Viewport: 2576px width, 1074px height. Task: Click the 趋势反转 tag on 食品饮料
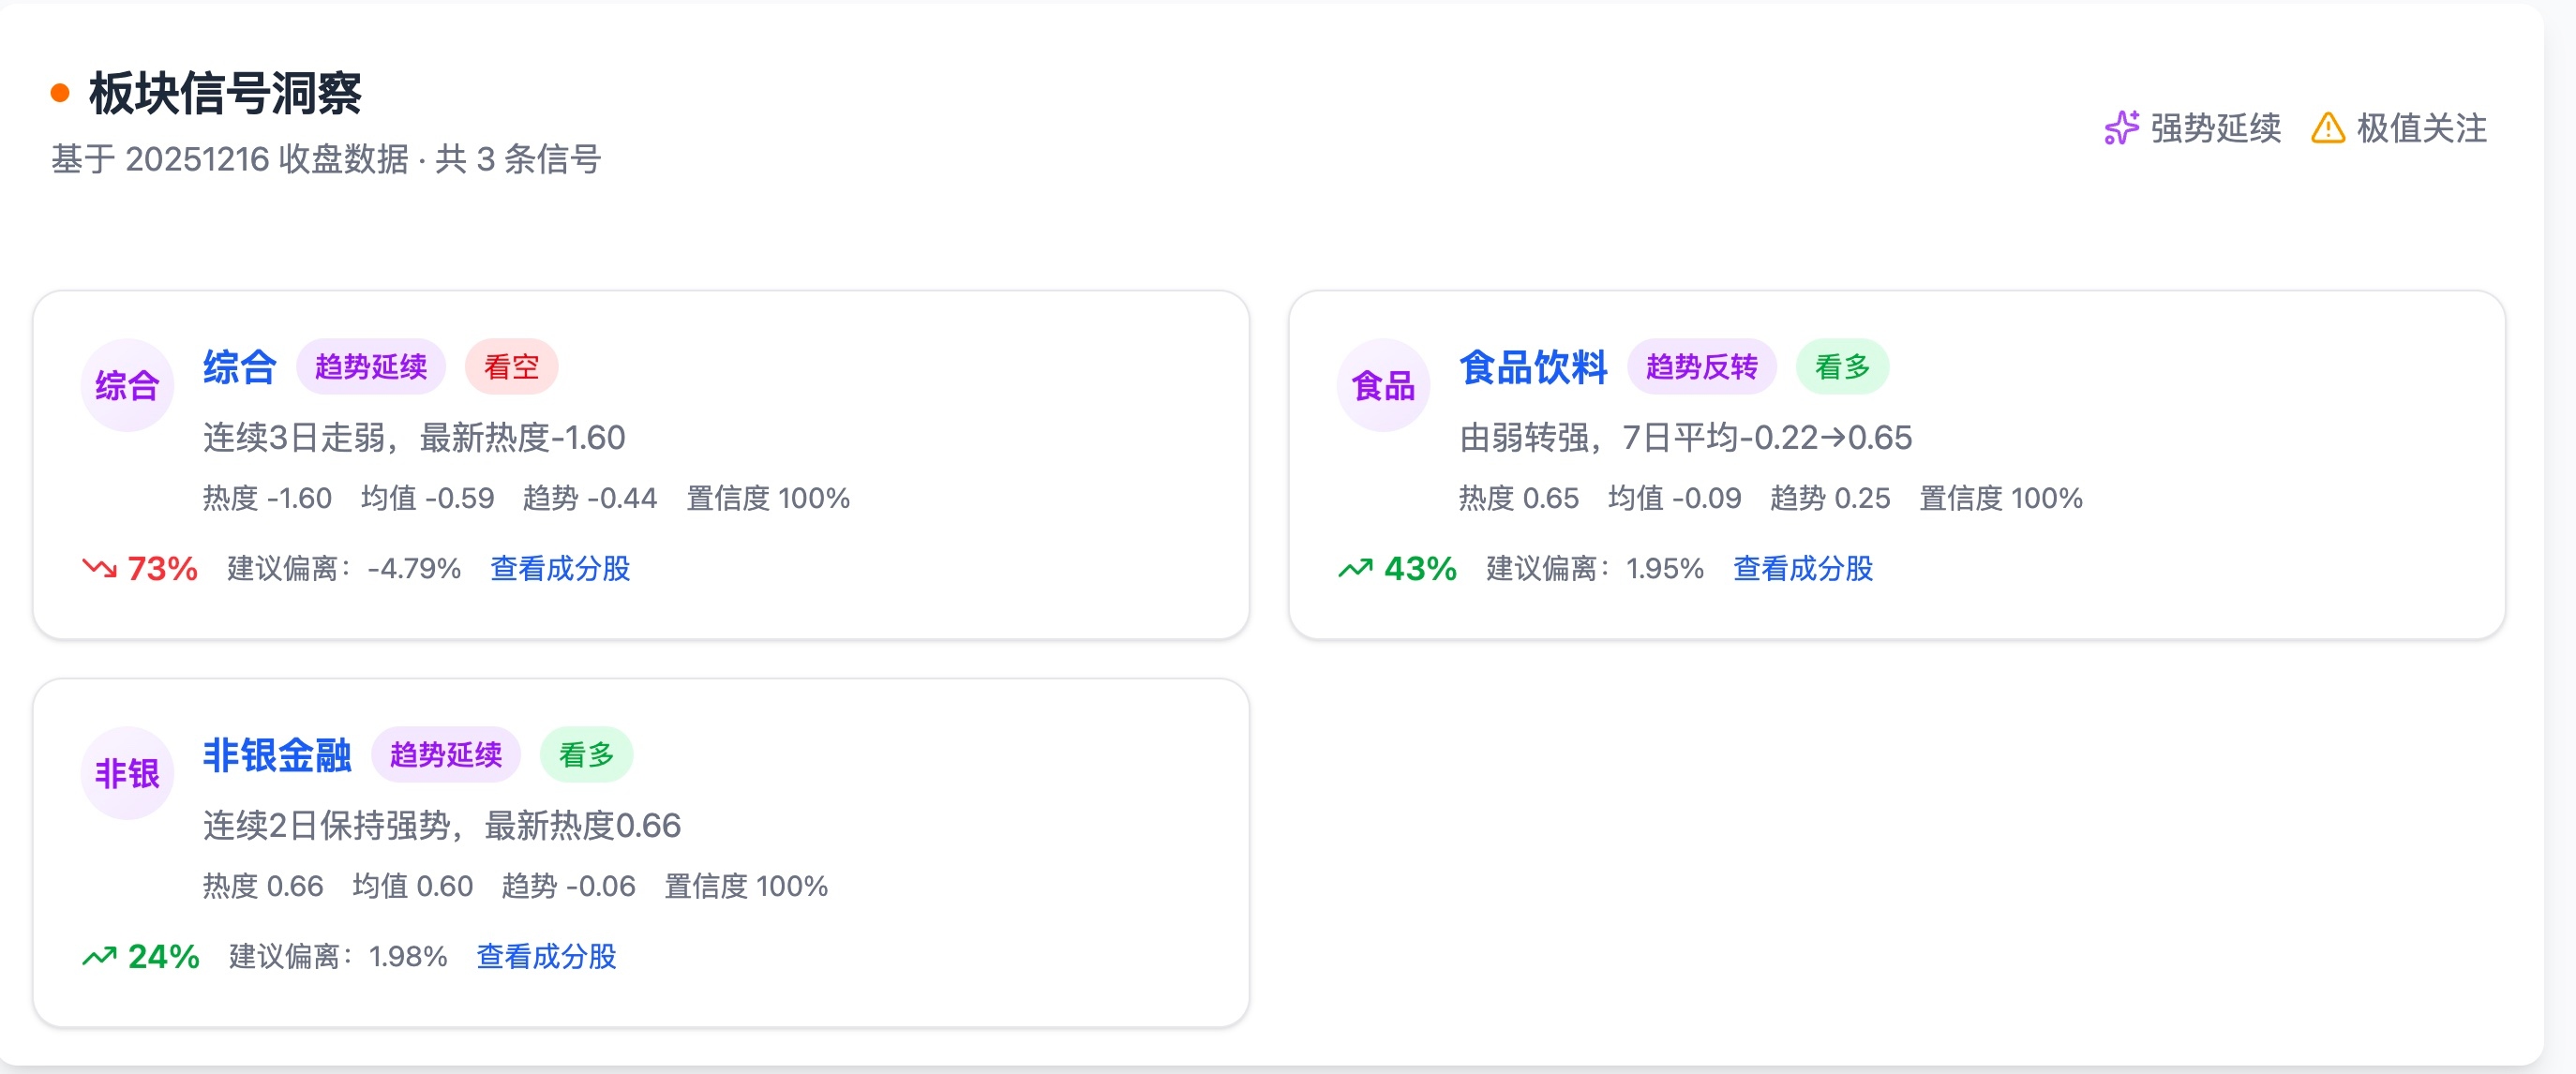(1701, 367)
